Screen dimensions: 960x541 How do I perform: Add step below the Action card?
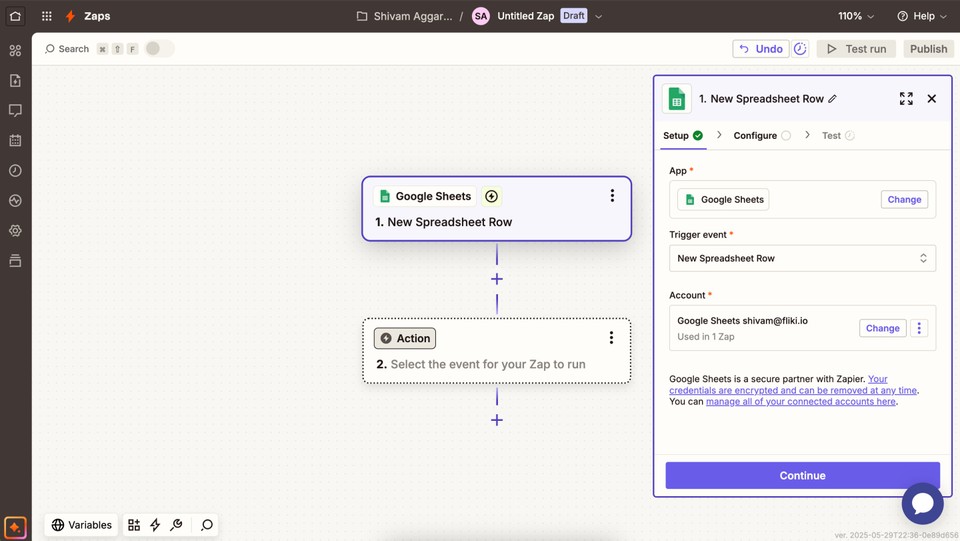497,420
